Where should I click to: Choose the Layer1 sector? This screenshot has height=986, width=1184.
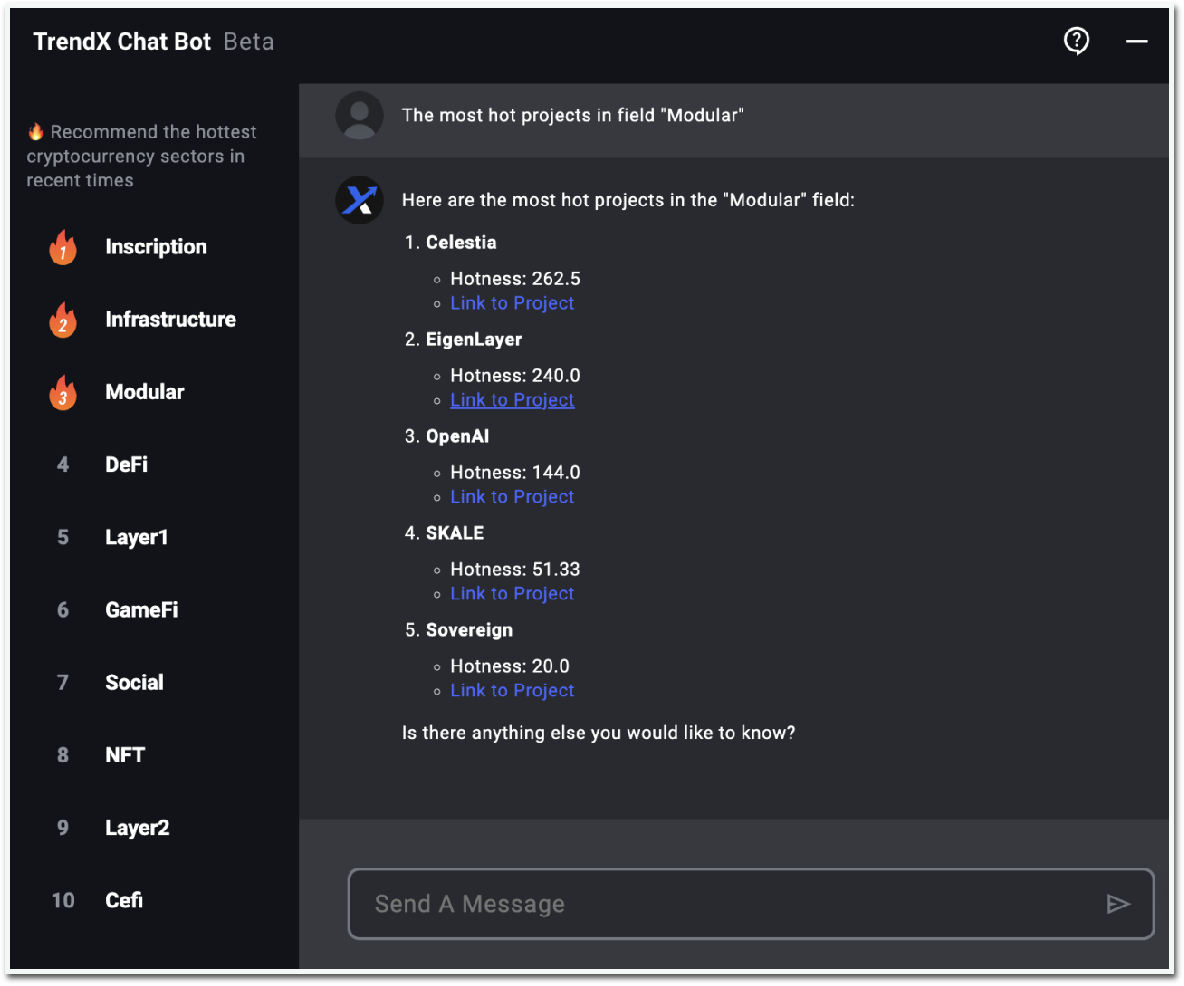click(137, 537)
